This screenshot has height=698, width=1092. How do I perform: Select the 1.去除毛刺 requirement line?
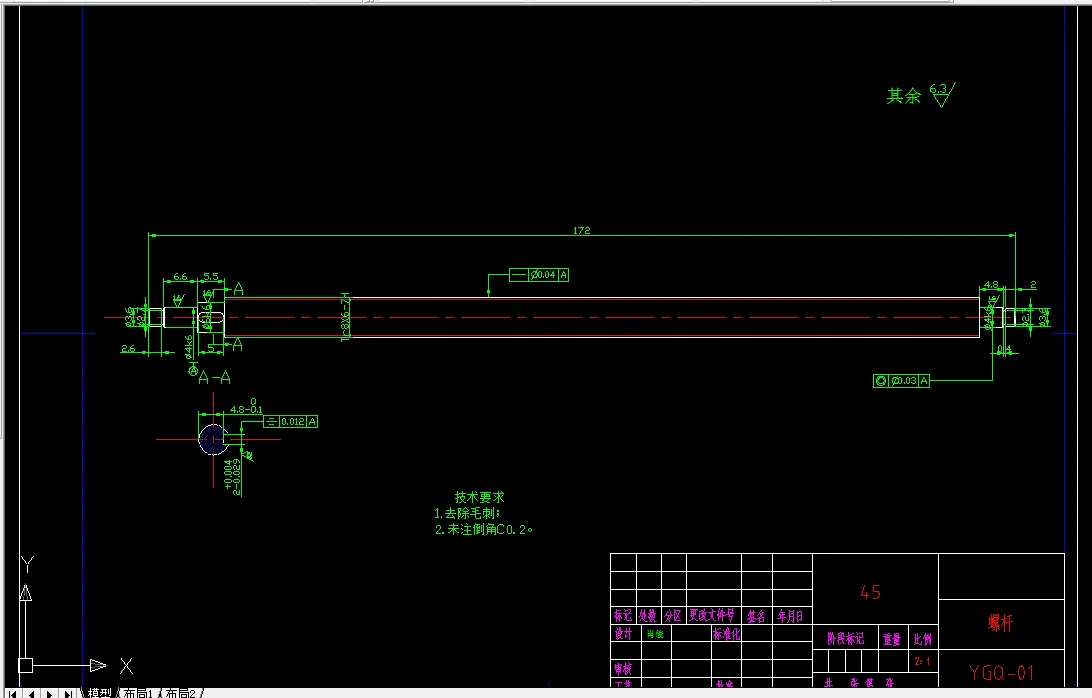467,513
